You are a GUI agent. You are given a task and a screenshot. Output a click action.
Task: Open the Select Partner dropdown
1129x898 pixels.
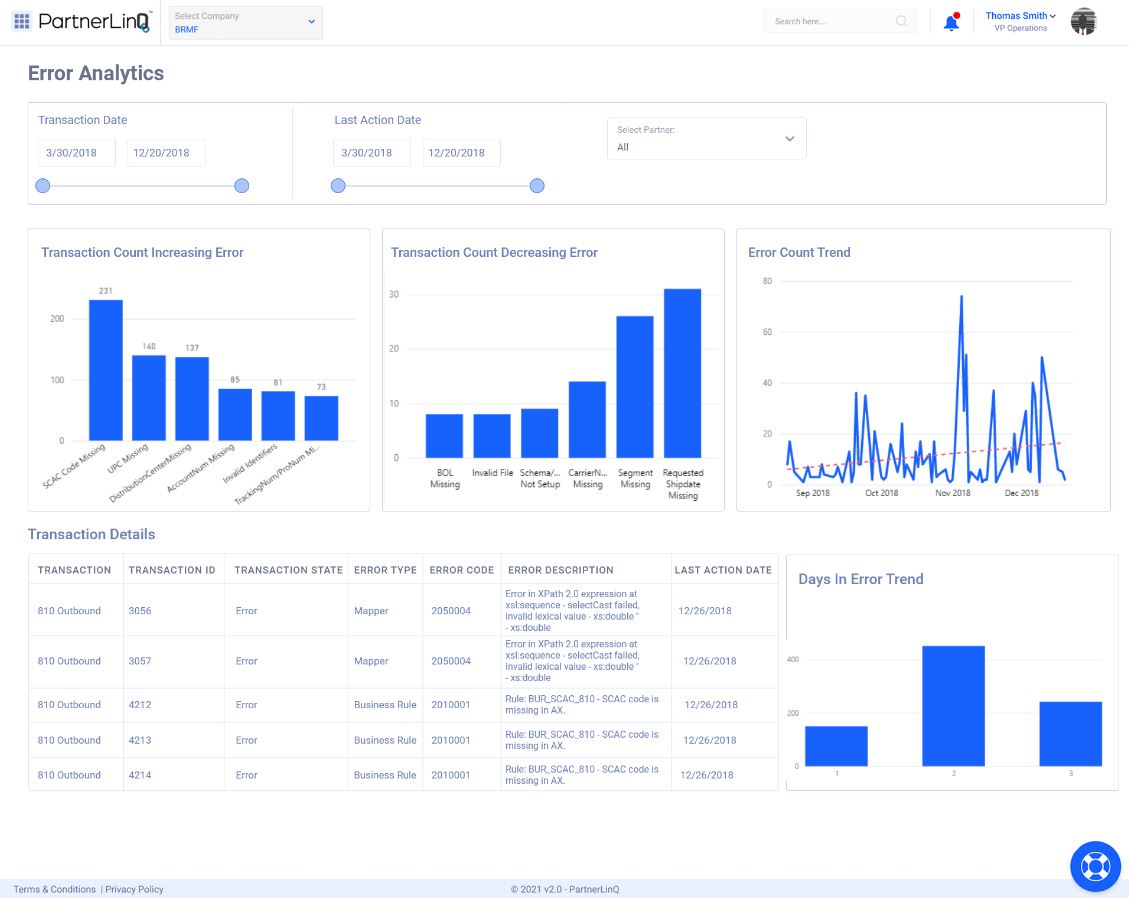[x=706, y=139]
